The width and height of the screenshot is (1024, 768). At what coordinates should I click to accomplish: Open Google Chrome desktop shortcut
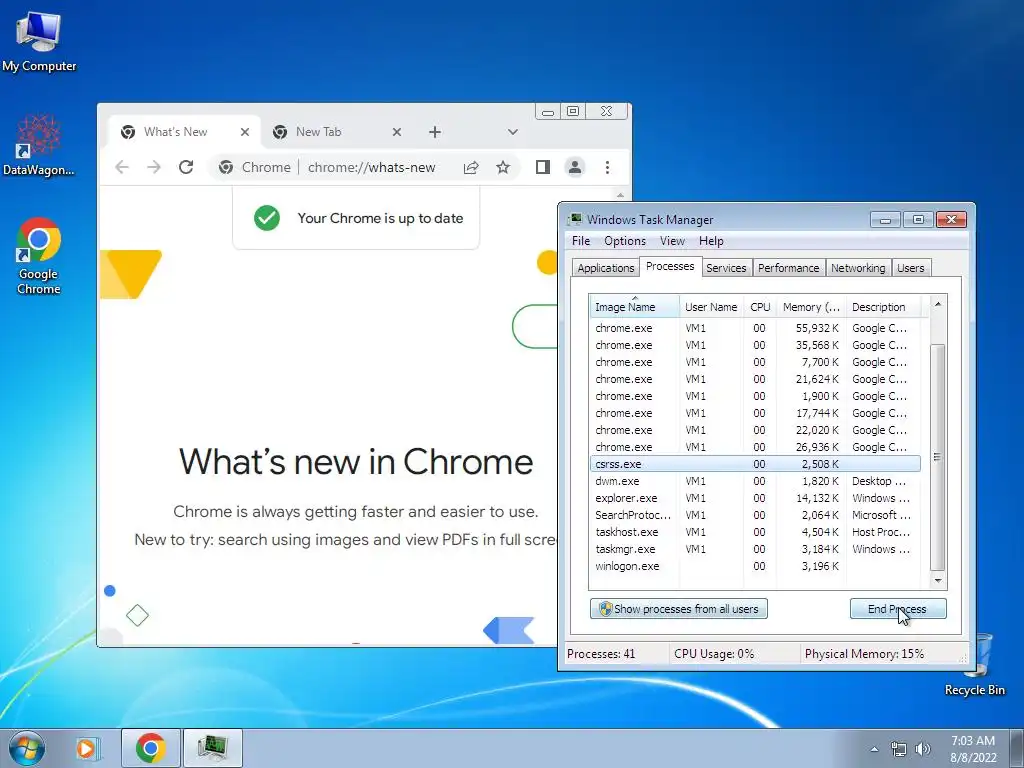tap(39, 256)
